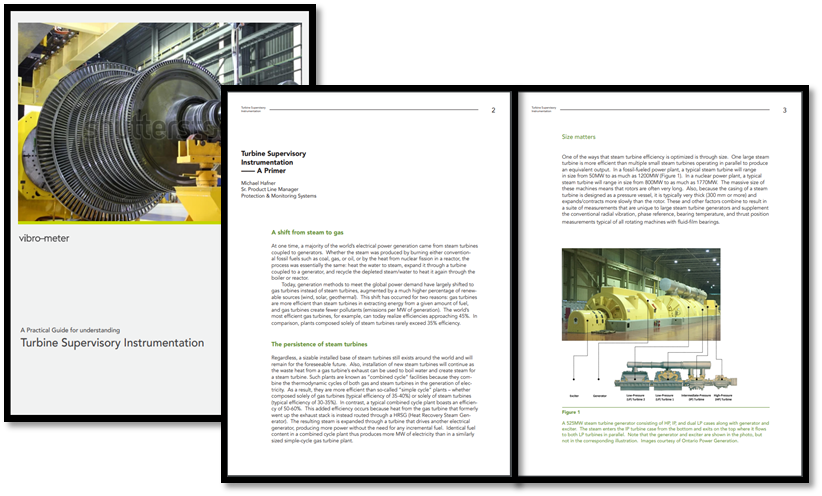Click page number 3 in the header

[x=784, y=111]
